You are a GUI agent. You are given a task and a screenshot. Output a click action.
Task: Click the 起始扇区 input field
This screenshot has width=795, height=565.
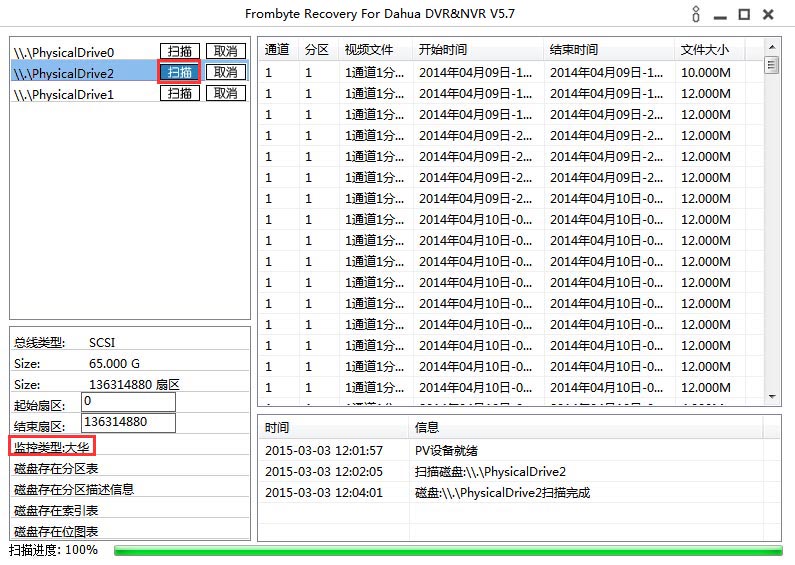coord(128,402)
